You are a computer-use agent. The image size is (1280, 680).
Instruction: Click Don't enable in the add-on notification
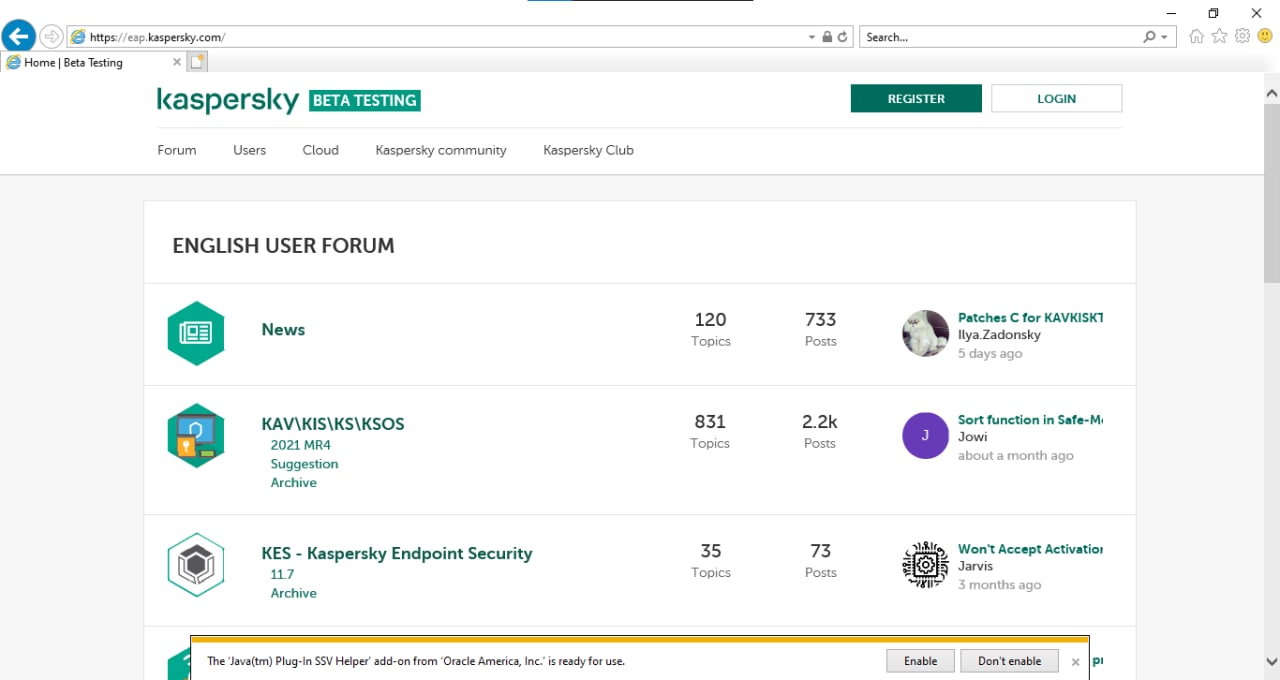pos(1010,661)
